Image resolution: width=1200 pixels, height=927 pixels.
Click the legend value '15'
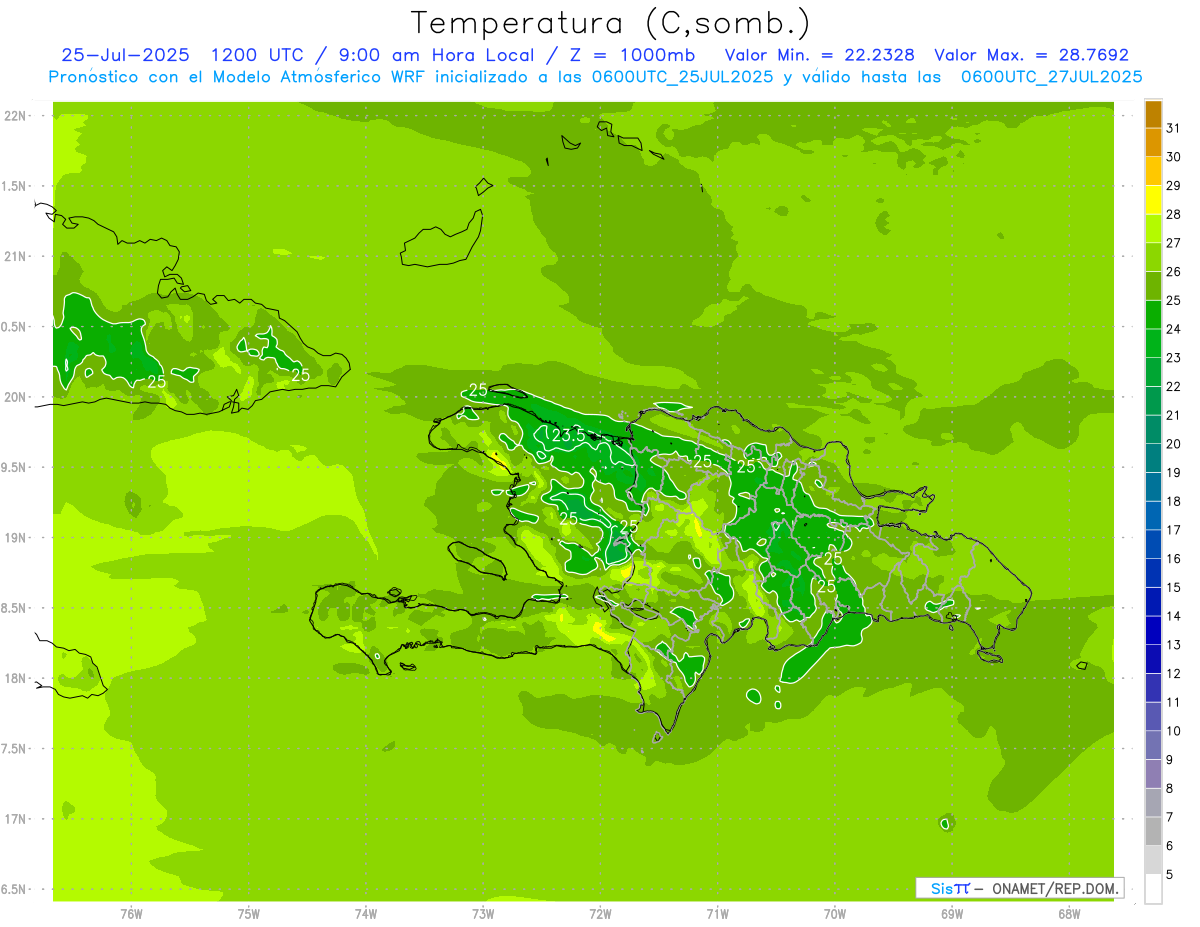(1174, 588)
